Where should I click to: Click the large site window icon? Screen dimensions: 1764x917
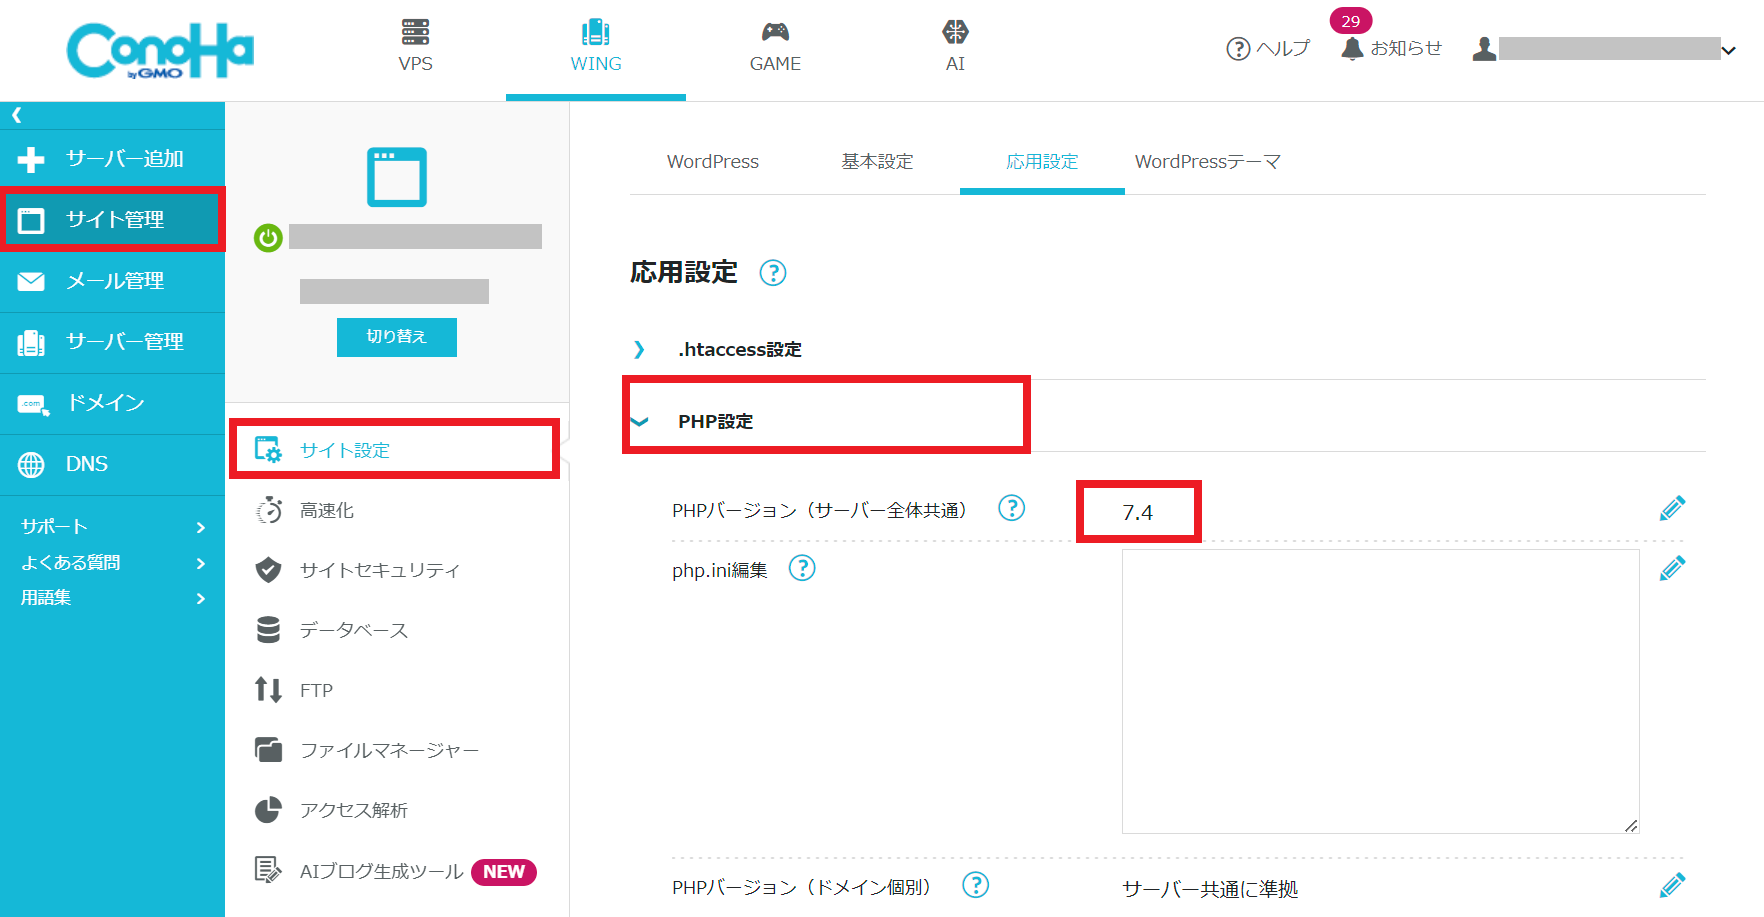pyautogui.click(x=397, y=177)
